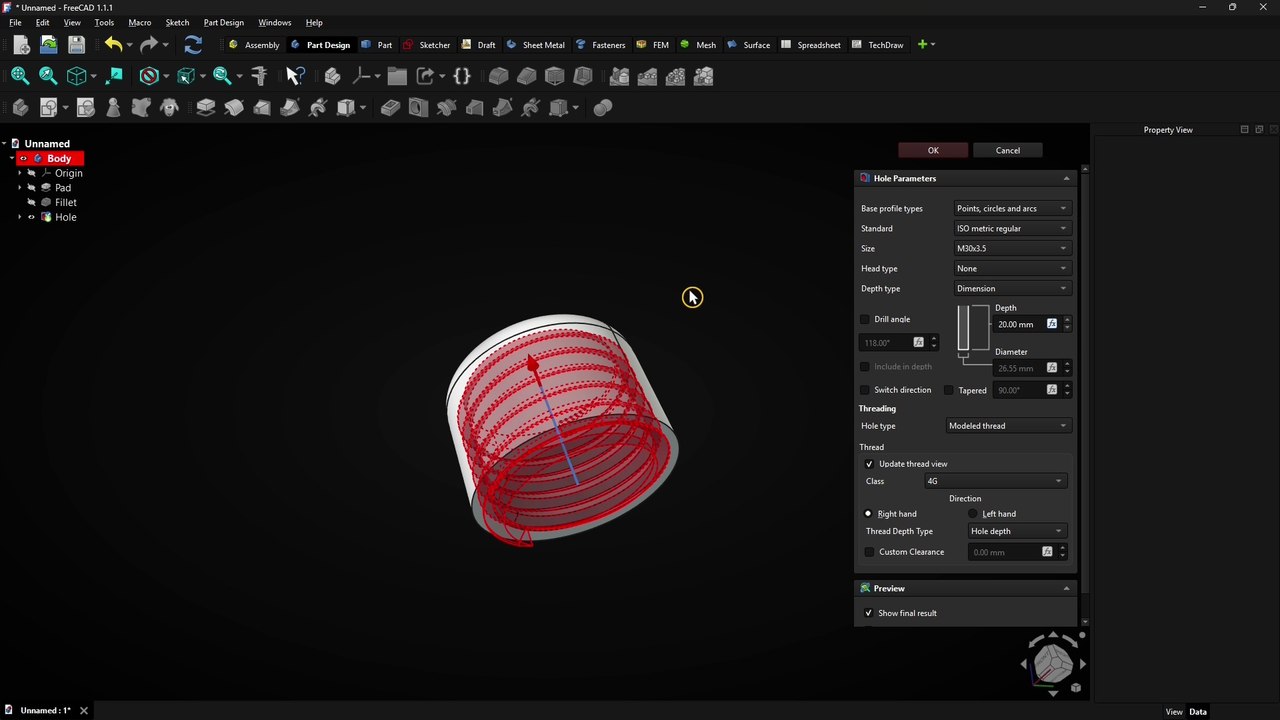Image resolution: width=1280 pixels, height=720 pixels.
Task: Collapse the Preview panel
Action: [1066, 588]
